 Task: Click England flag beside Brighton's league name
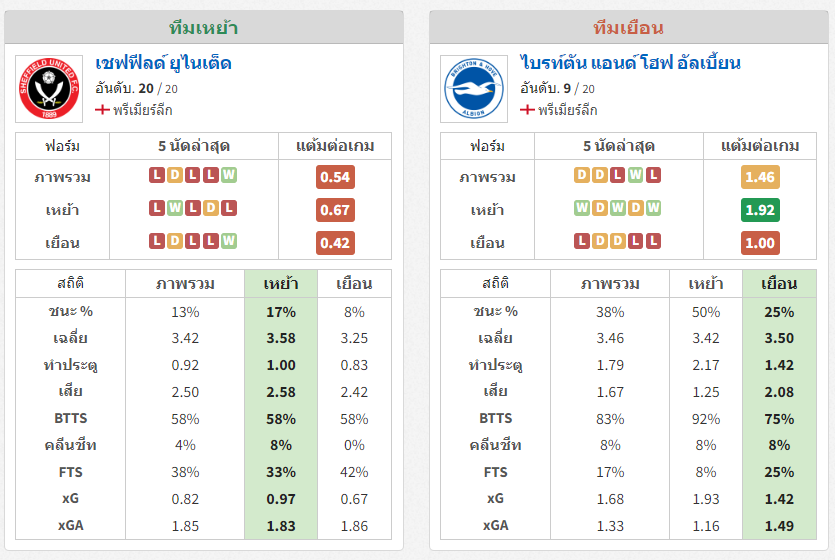(x=527, y=110)
